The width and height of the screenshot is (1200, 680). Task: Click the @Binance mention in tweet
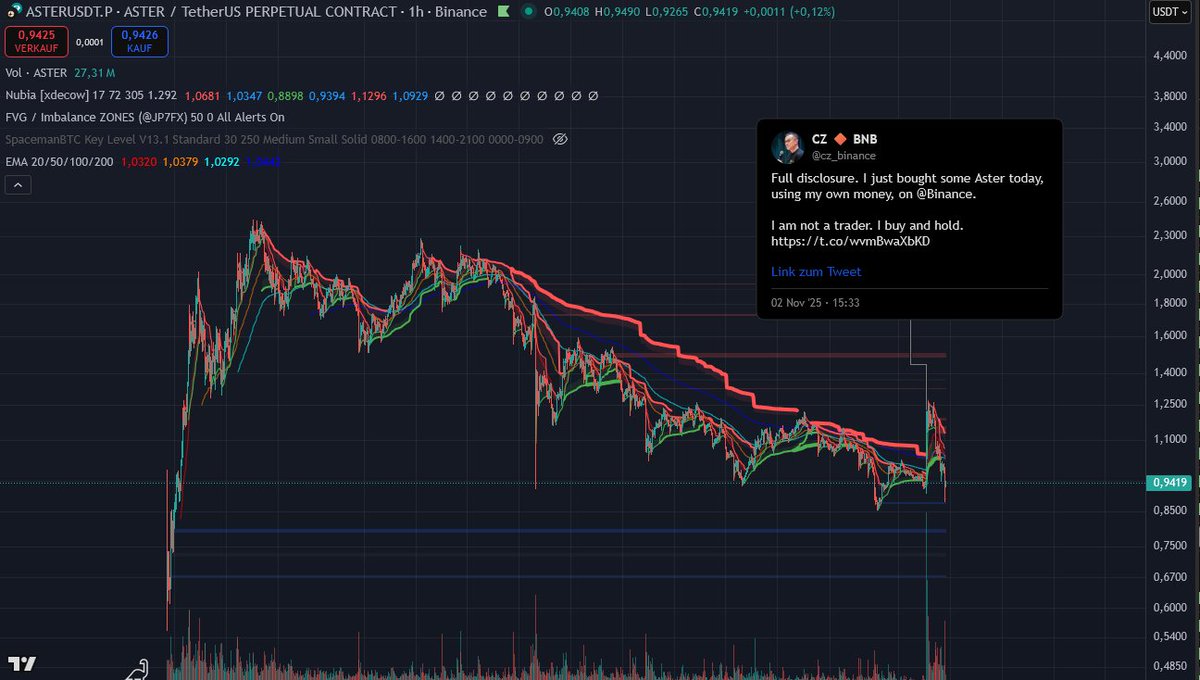[945, 194]
